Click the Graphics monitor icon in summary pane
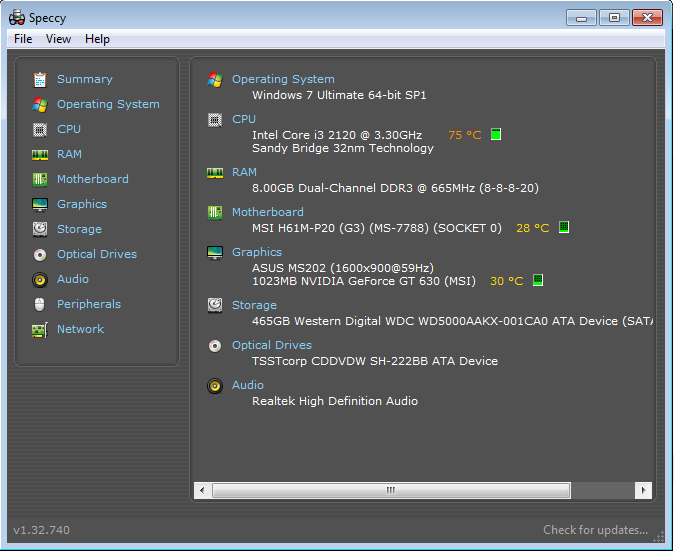Viewport: 674px width, 555px height. click(x=215, y=252)
